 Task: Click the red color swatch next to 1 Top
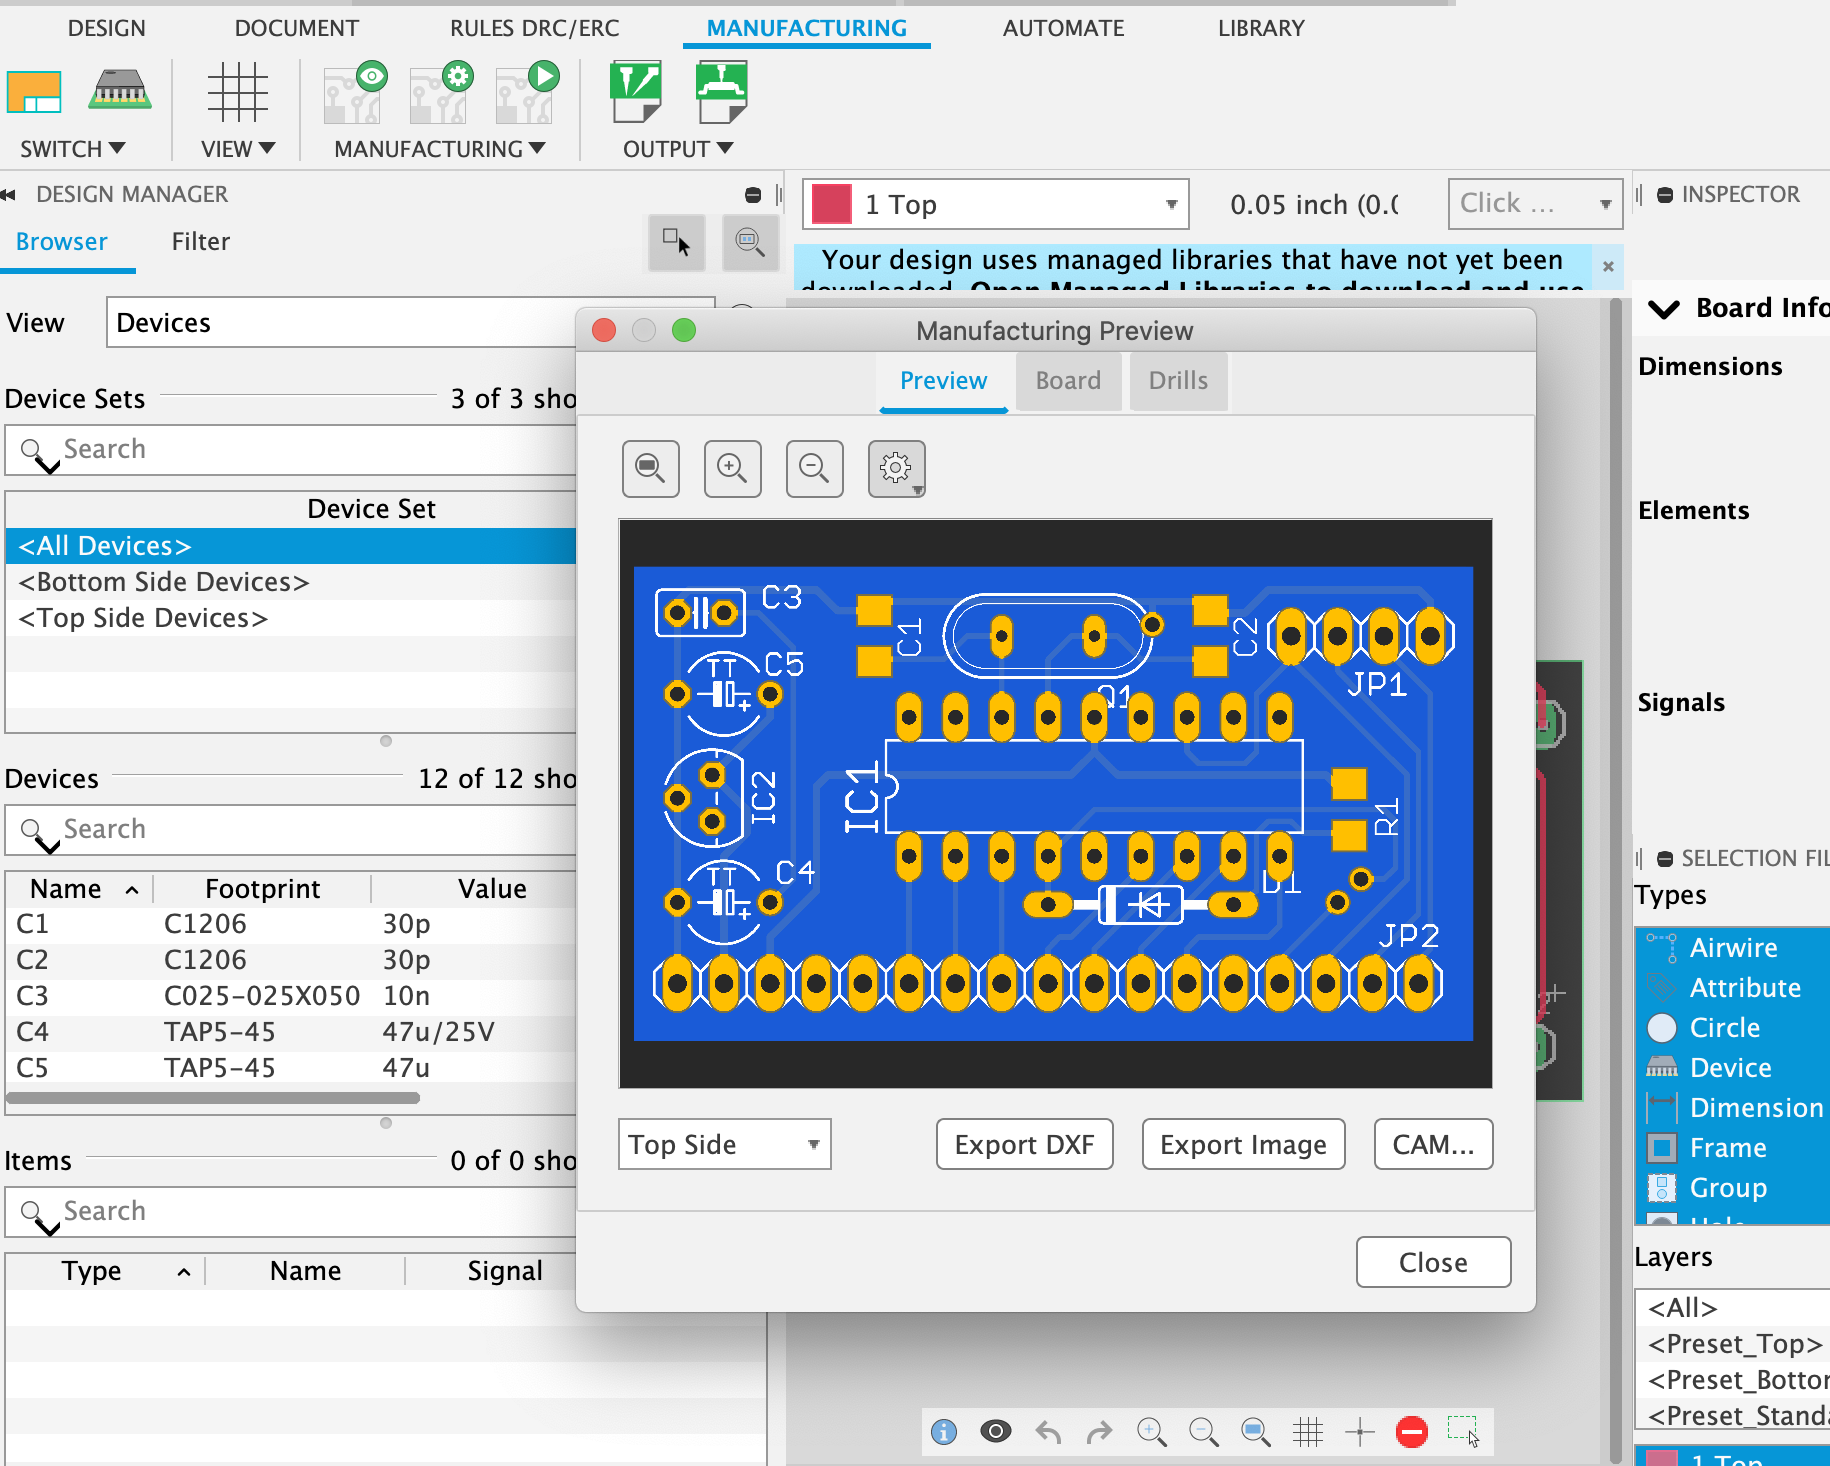point(830,204)
